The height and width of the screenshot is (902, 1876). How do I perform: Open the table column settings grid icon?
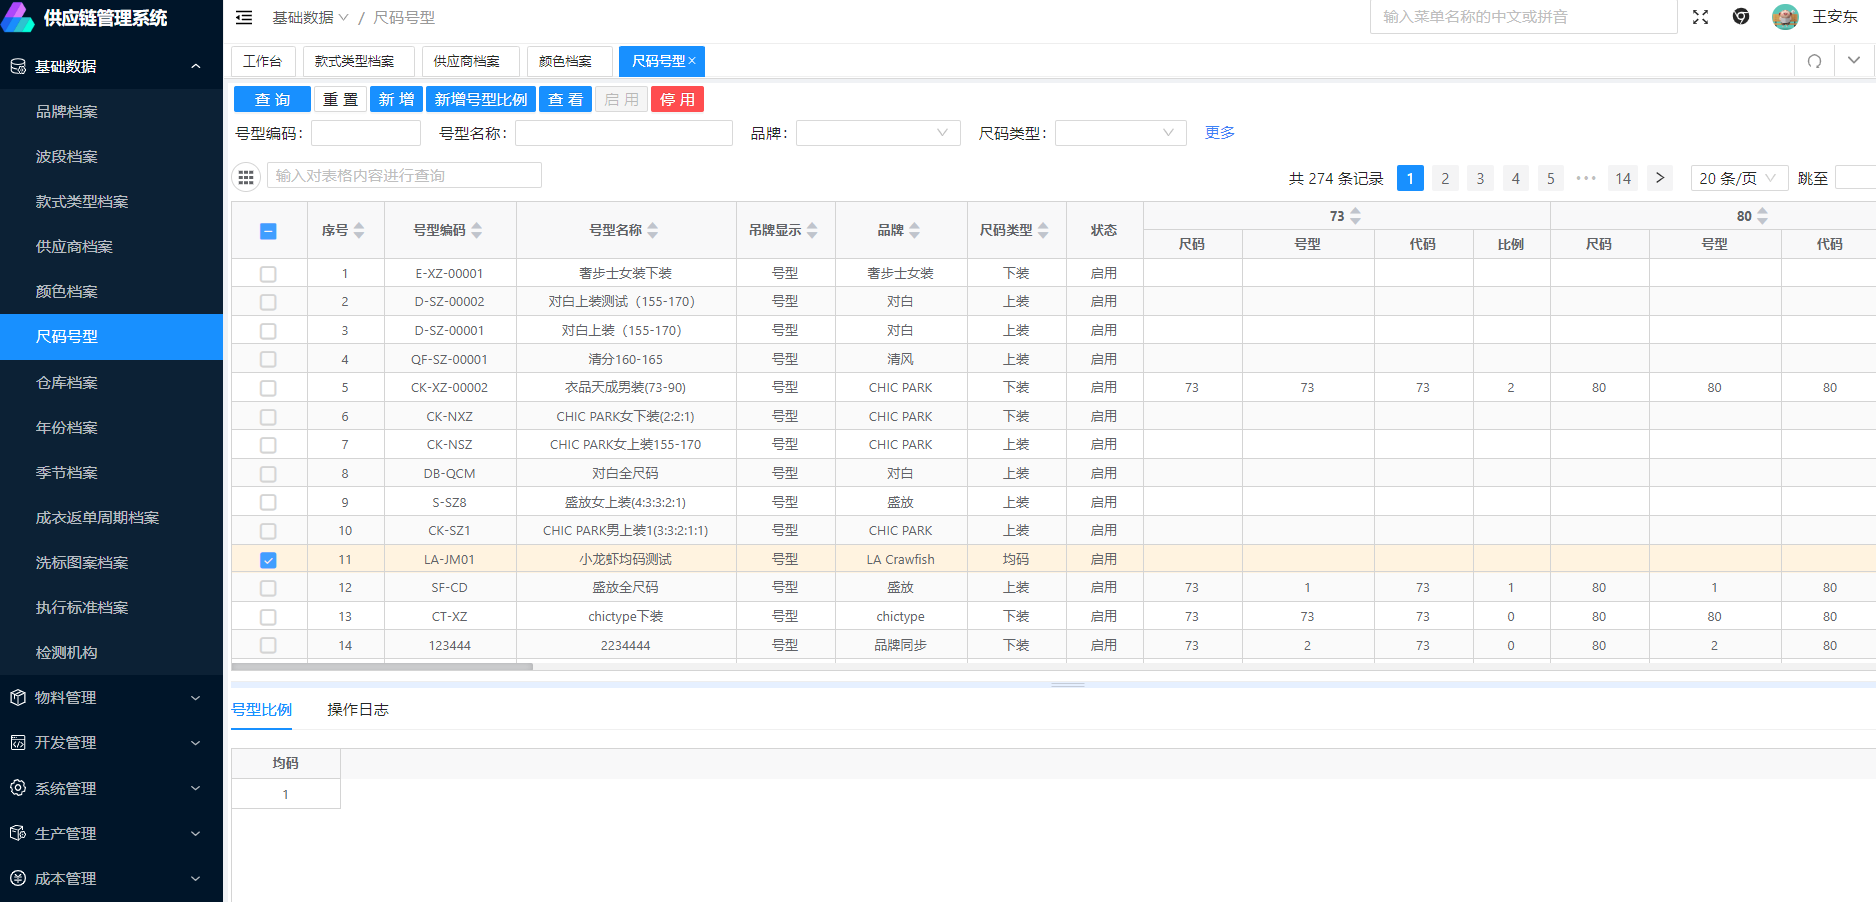click(x=246, y=176)
